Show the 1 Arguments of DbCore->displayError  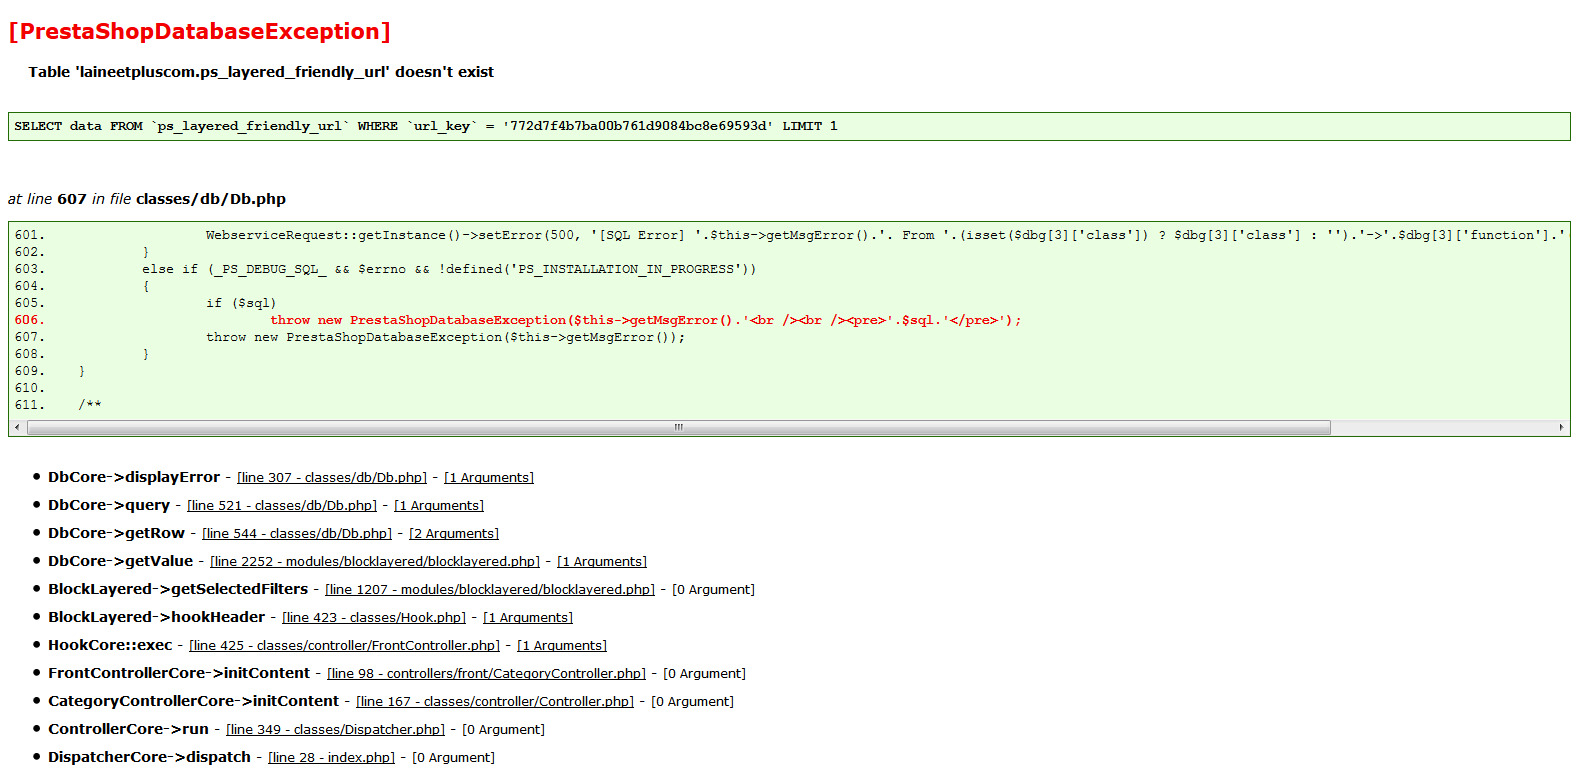coord(489,478)
